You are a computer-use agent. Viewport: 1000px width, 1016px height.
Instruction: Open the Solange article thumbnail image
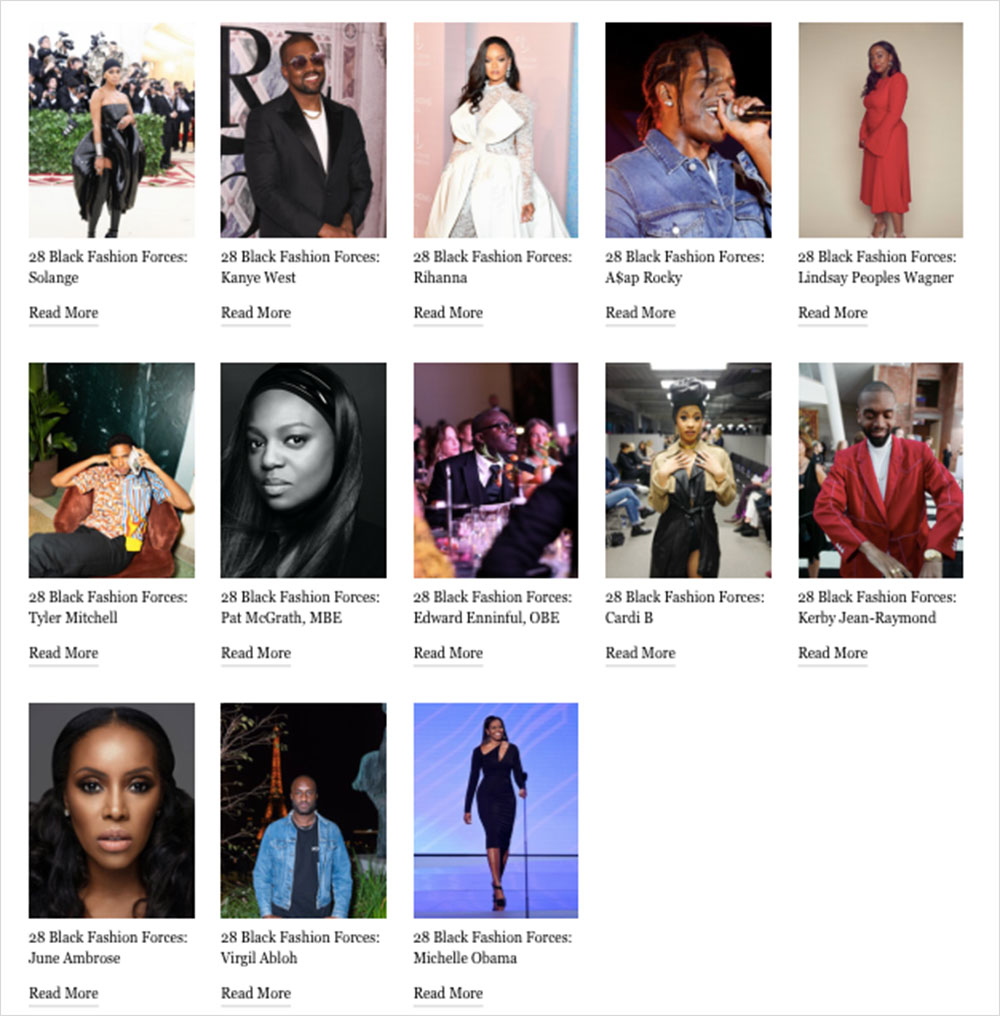[x=111, y=130]
